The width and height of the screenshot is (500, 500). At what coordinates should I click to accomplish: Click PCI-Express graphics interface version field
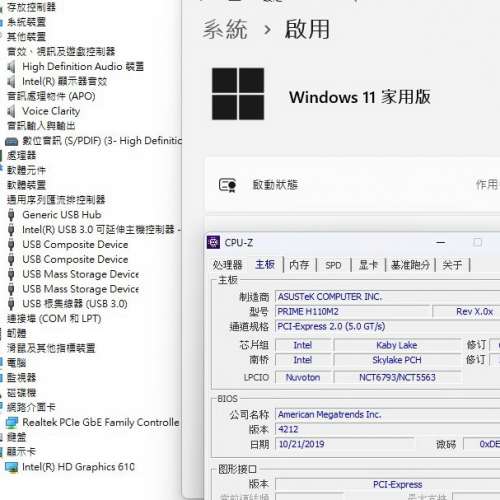[x=388, y=484]
